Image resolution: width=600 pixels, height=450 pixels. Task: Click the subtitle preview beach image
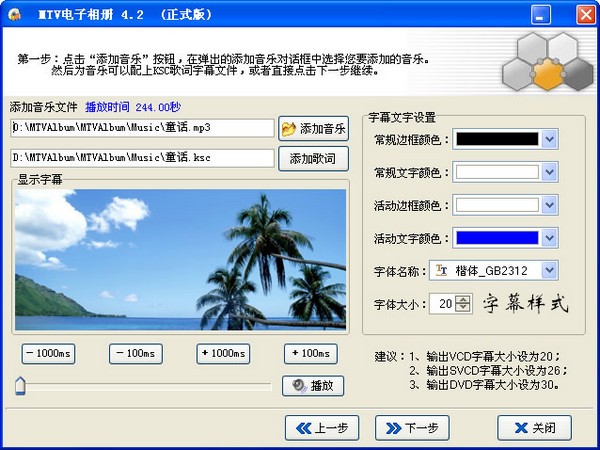point(180,259)
